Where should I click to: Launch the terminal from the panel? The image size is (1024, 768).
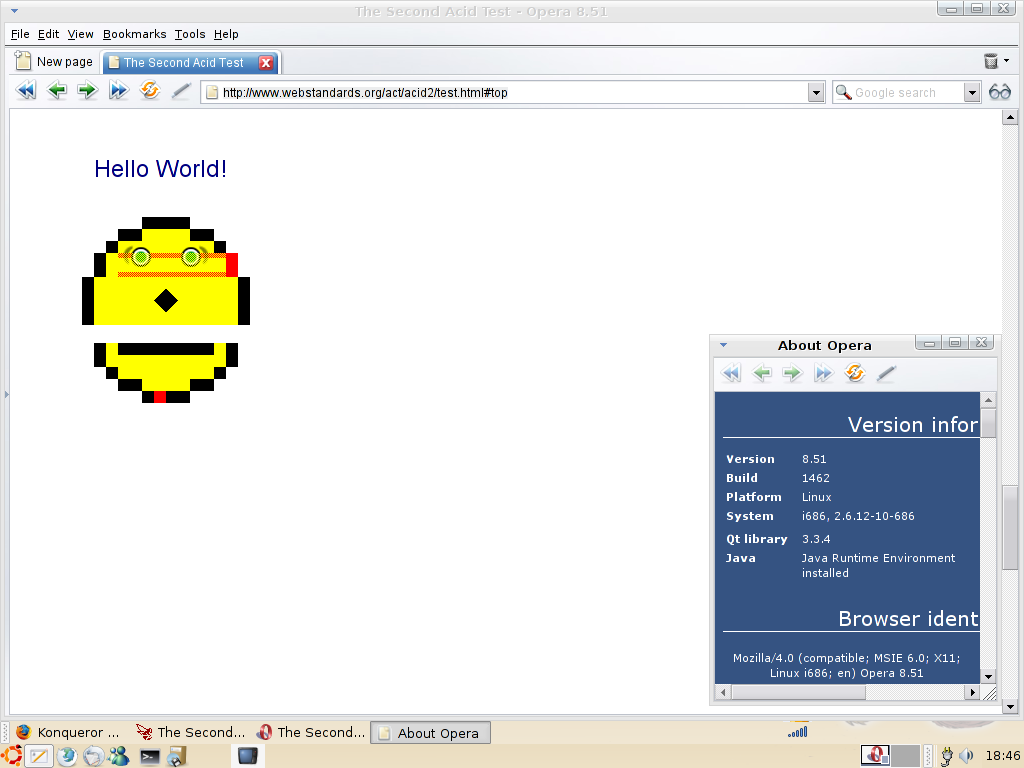click(150, 757)
